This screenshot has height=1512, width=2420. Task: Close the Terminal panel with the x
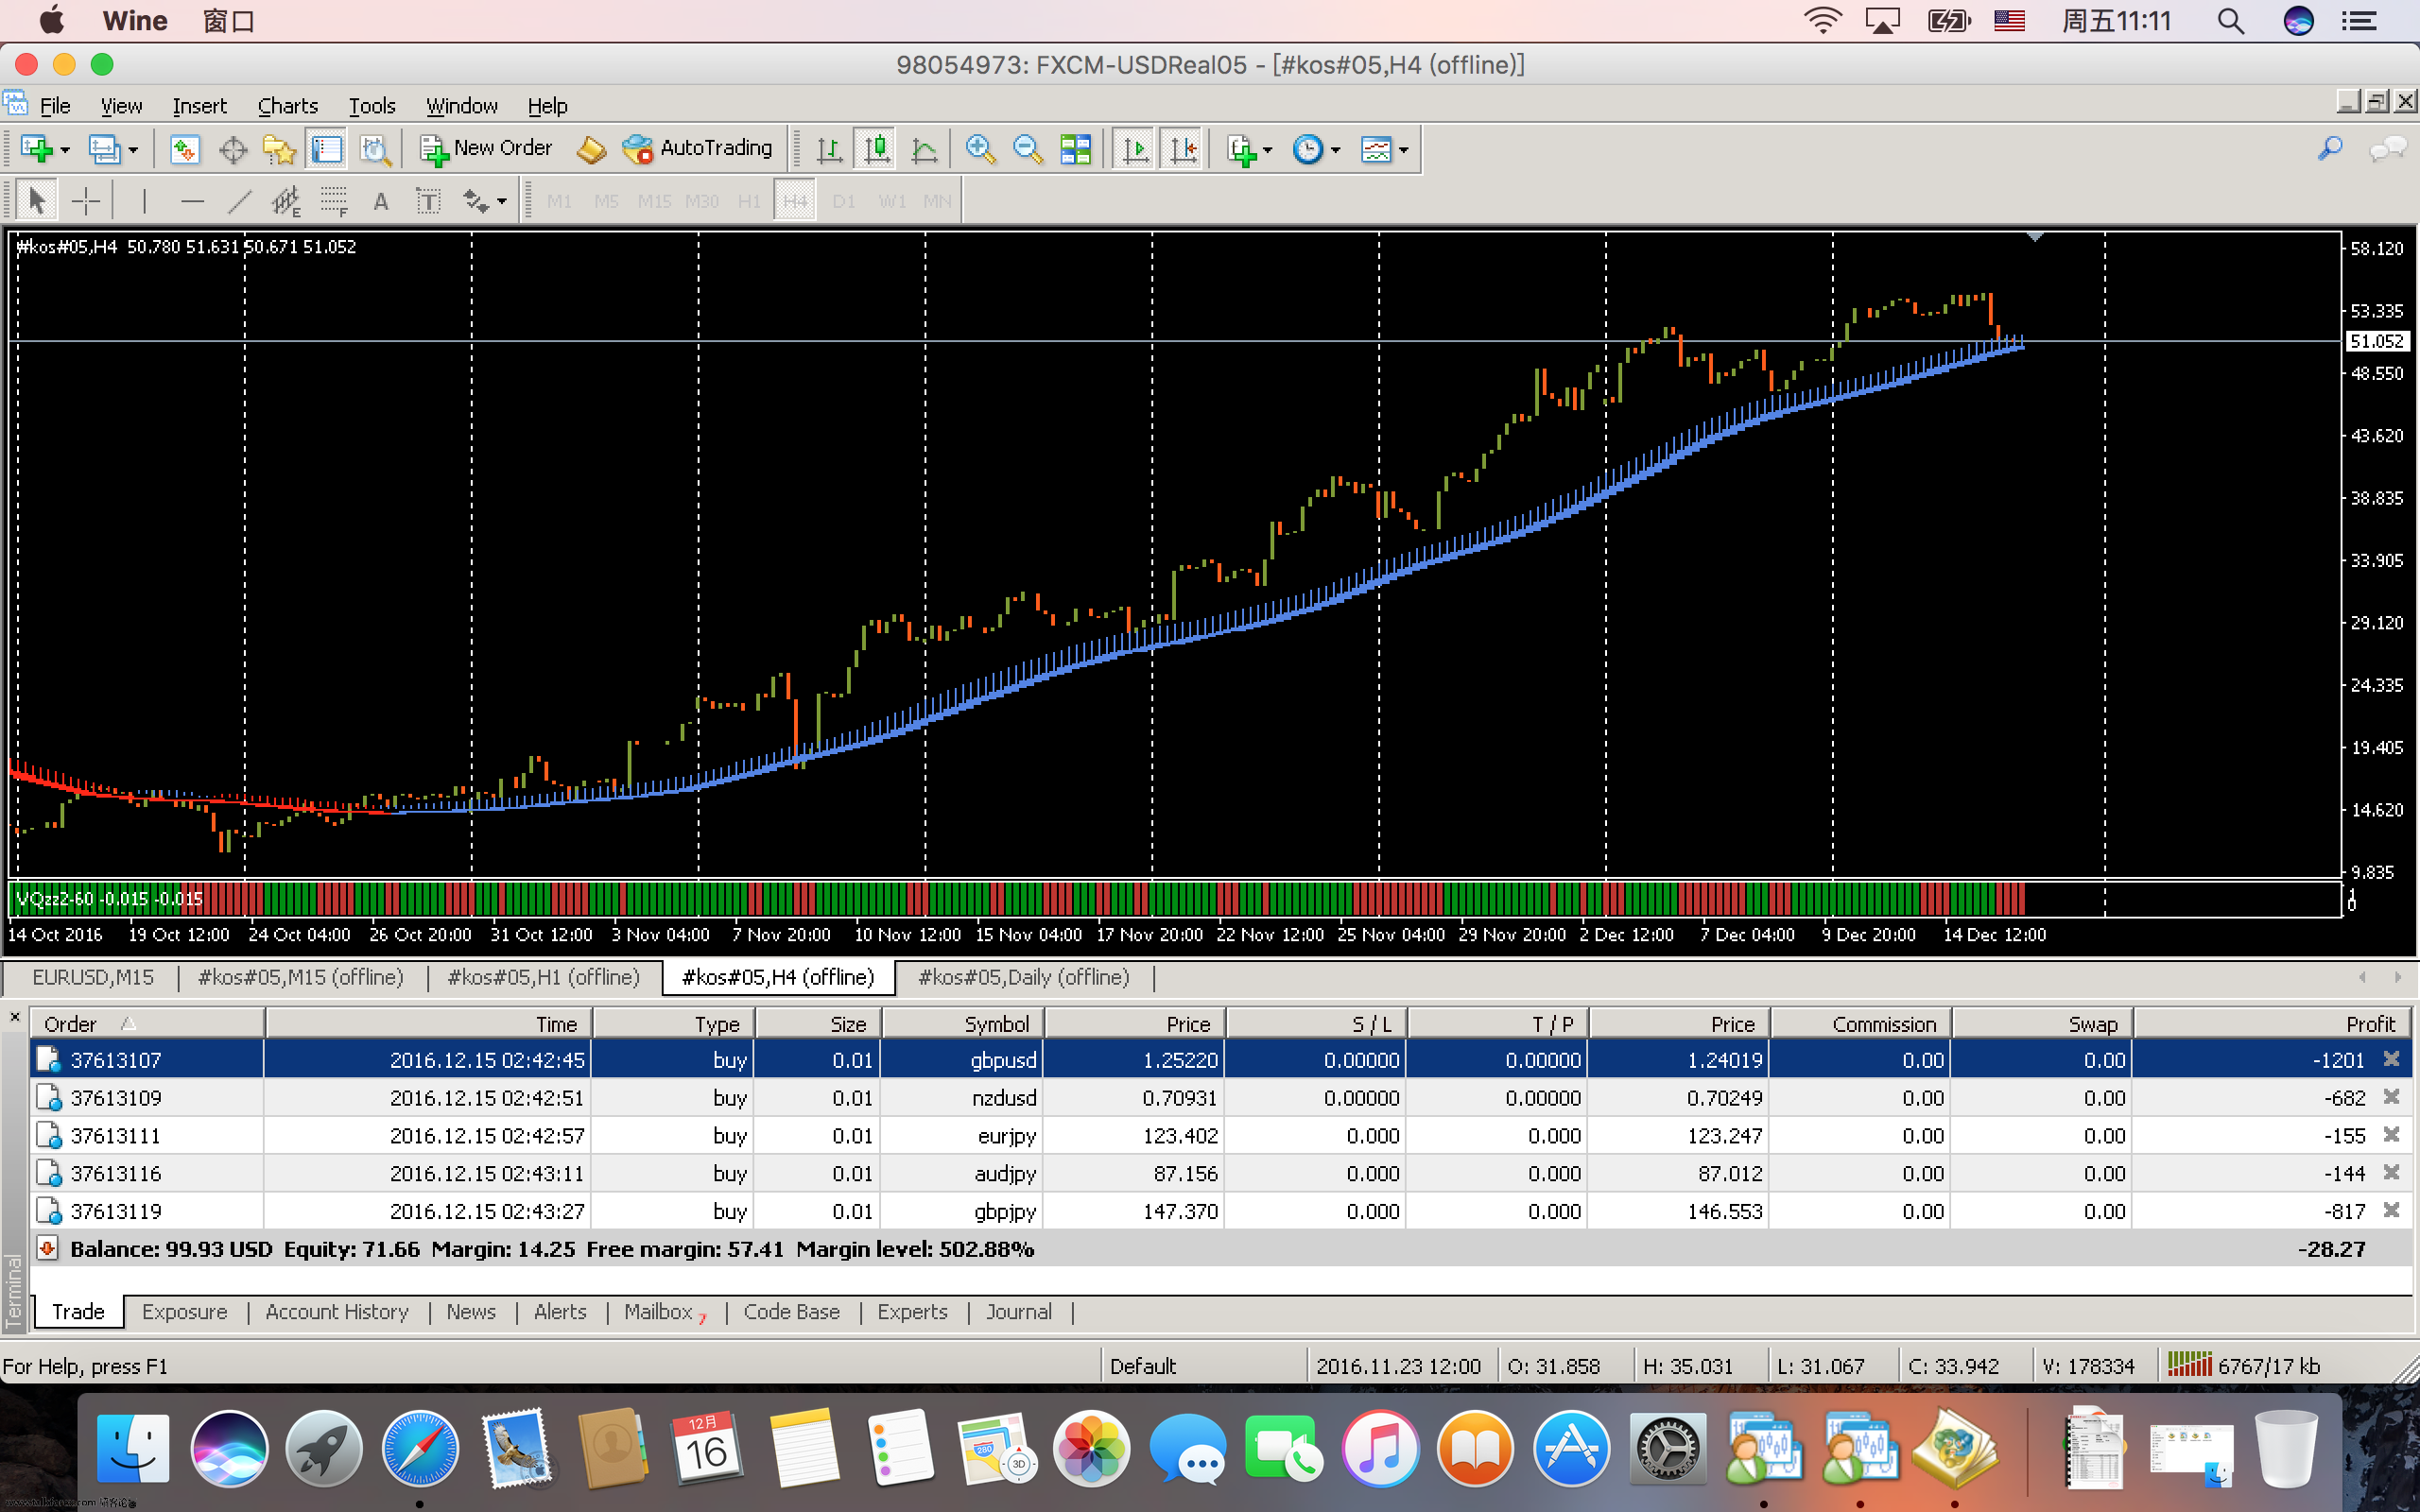[x=15, y=1017]
